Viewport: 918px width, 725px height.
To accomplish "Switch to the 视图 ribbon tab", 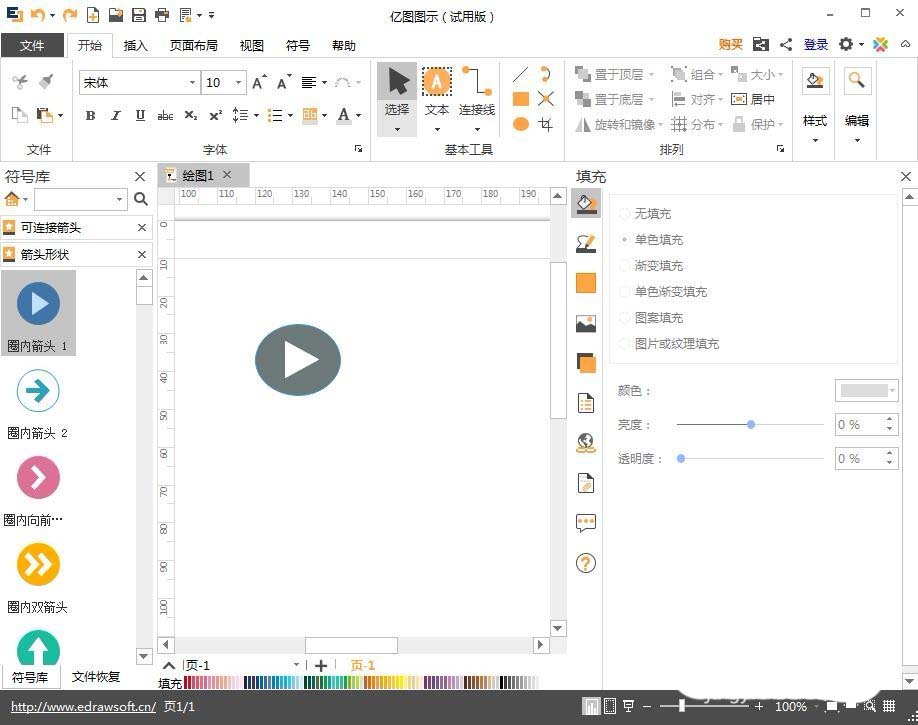I will tap(252, 45).
